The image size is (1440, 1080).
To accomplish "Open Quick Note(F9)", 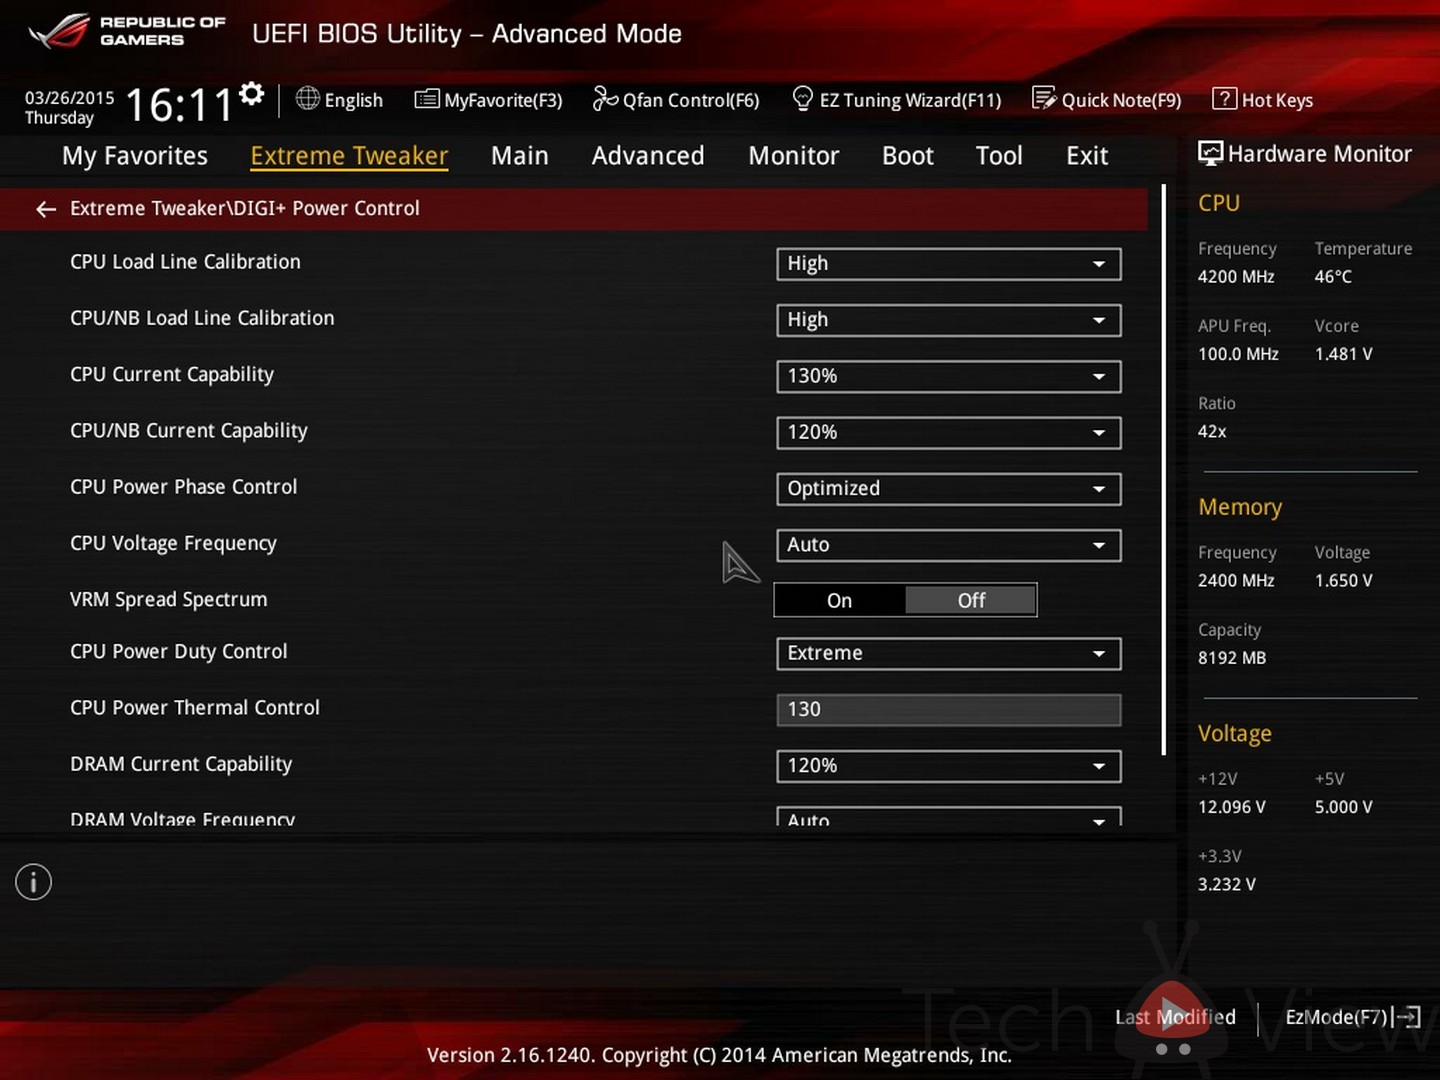I will 1107,100.
